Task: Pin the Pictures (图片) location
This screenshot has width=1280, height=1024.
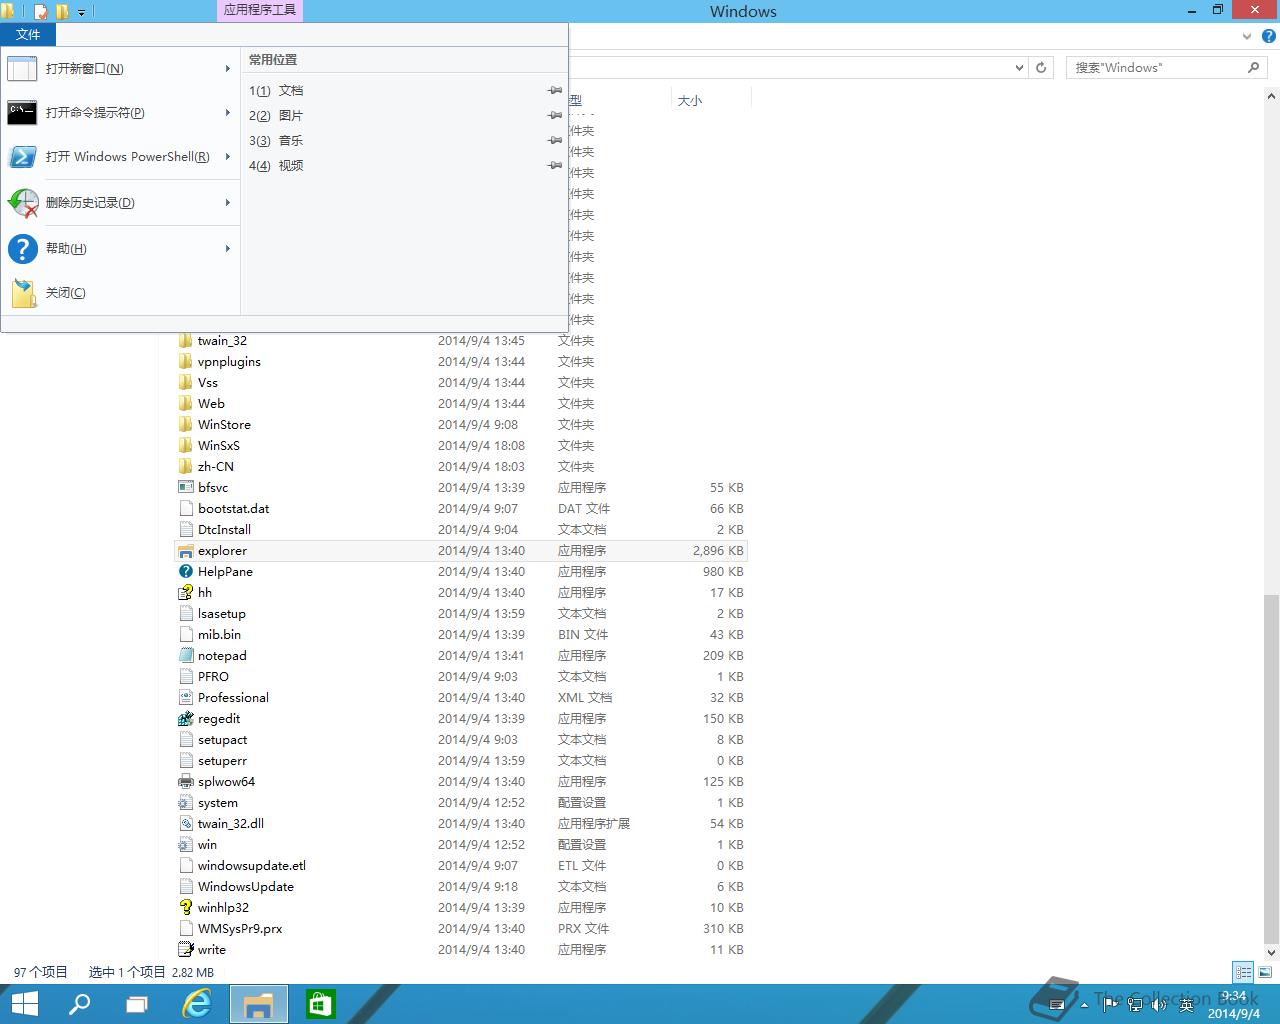Action: [x=555, y=116]
